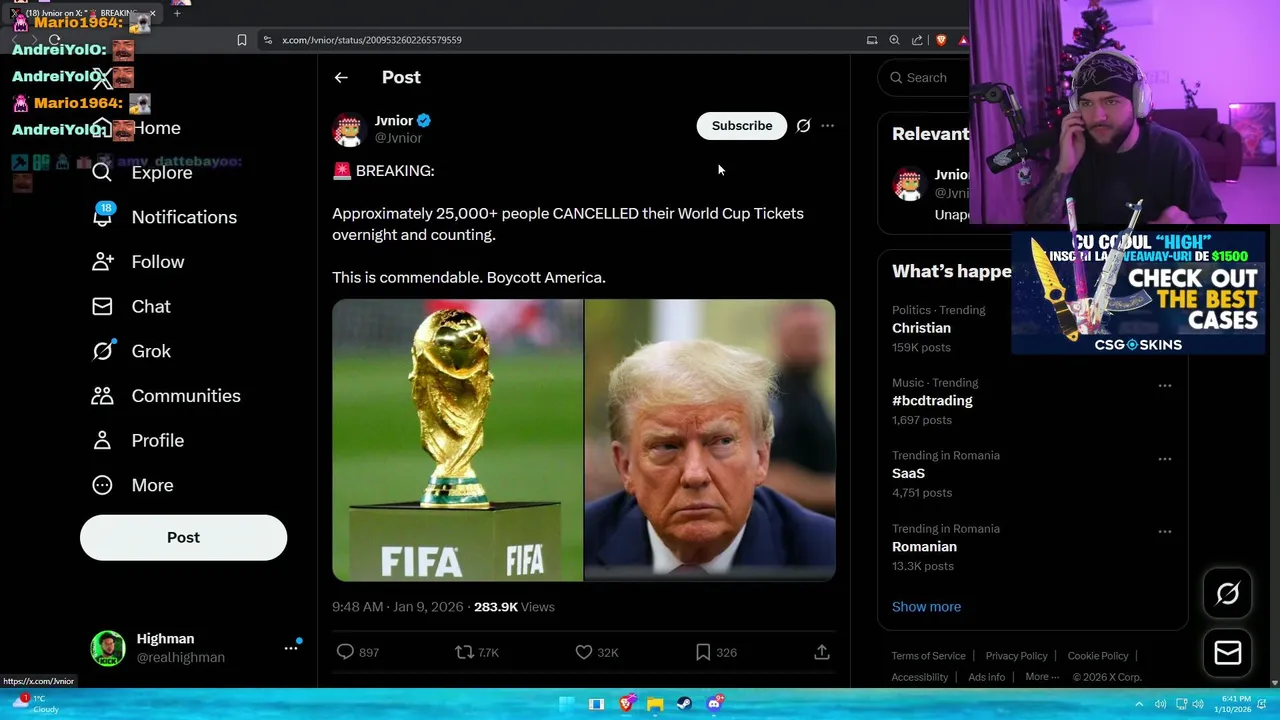Open Explore in the X sidebar
The image size is (1280, 720).
coord(142,172)
